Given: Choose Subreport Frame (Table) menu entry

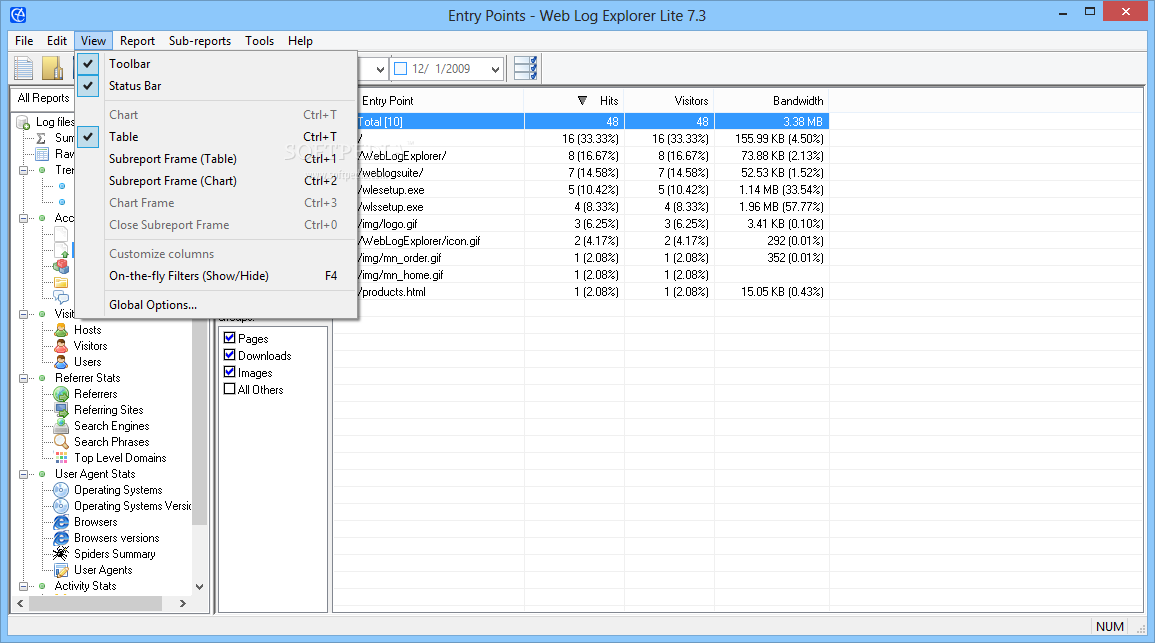Looking at the screenshot, I should coord(217,159).
